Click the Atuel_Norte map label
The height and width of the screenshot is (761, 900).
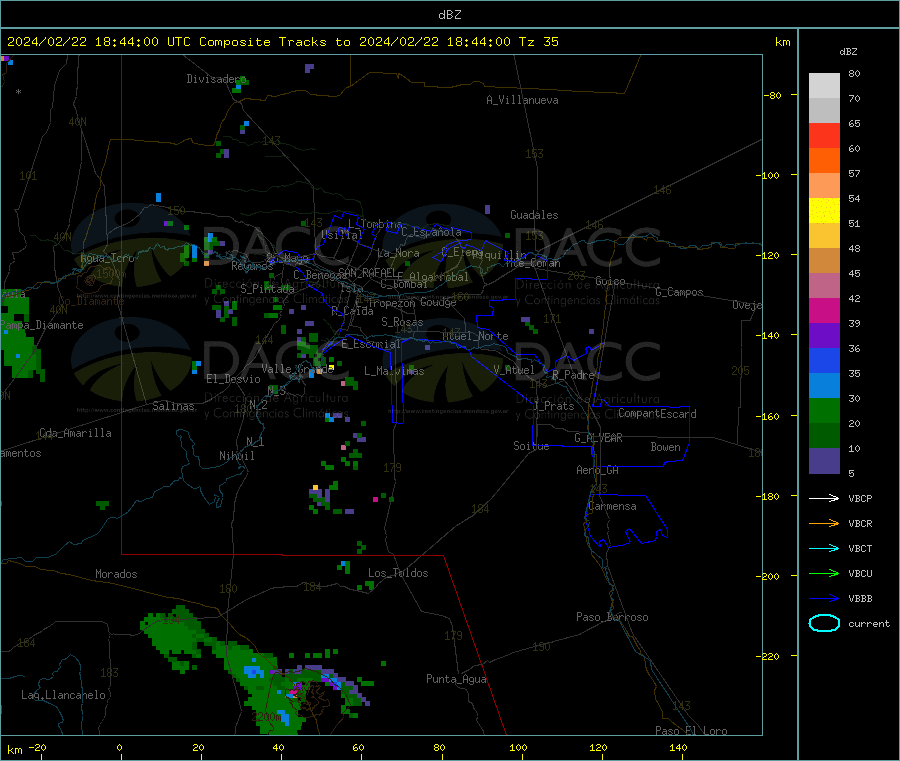pyautogui.click(x=475, y=336)
